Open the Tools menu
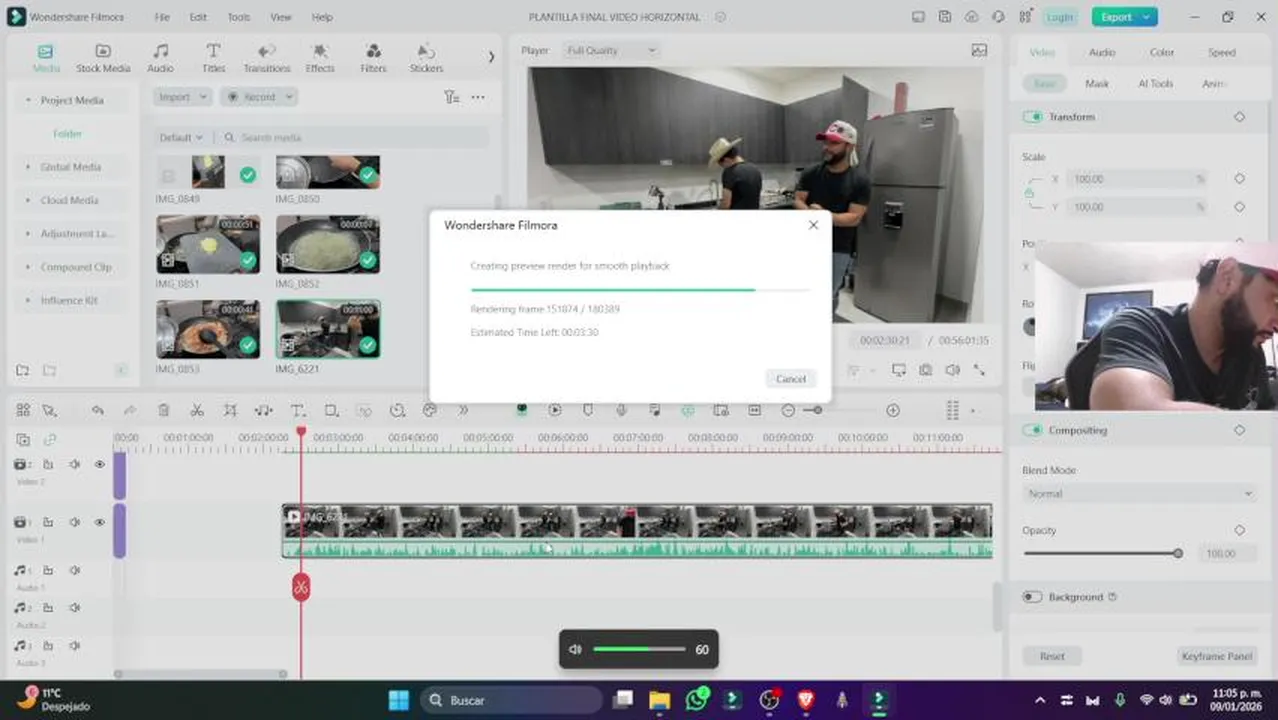 [239, 17]
